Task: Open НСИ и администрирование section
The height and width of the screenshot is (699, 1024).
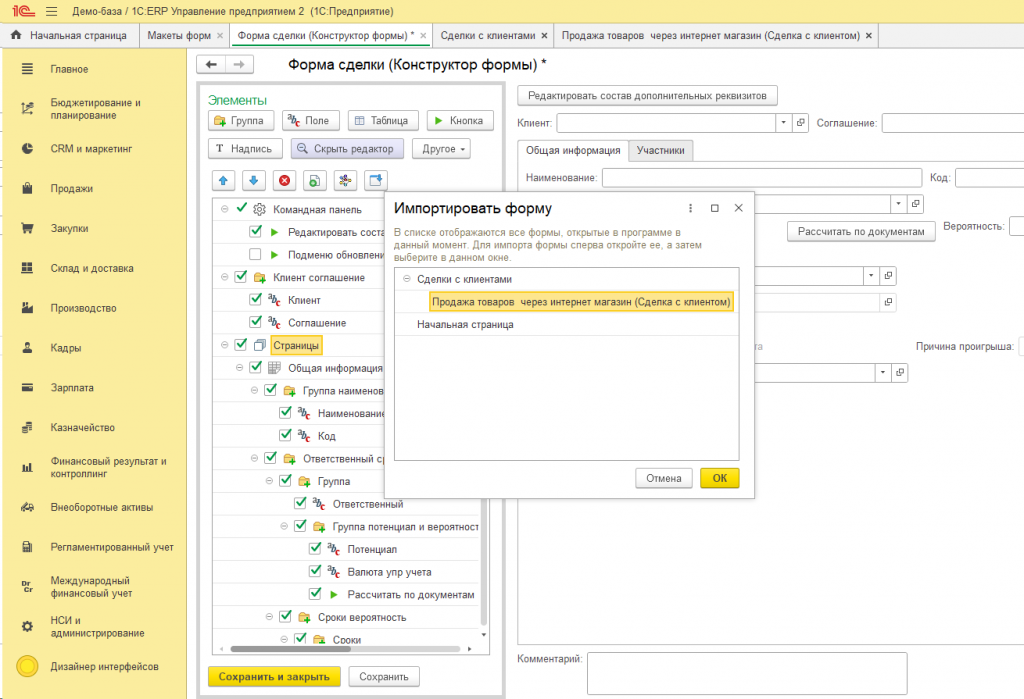Action: pos(97,627)
